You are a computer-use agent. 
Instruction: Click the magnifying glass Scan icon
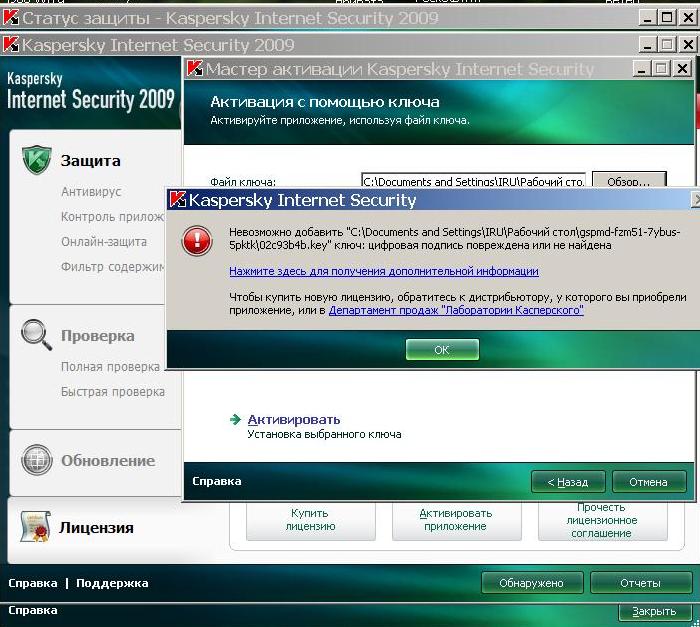coord(36,334)
